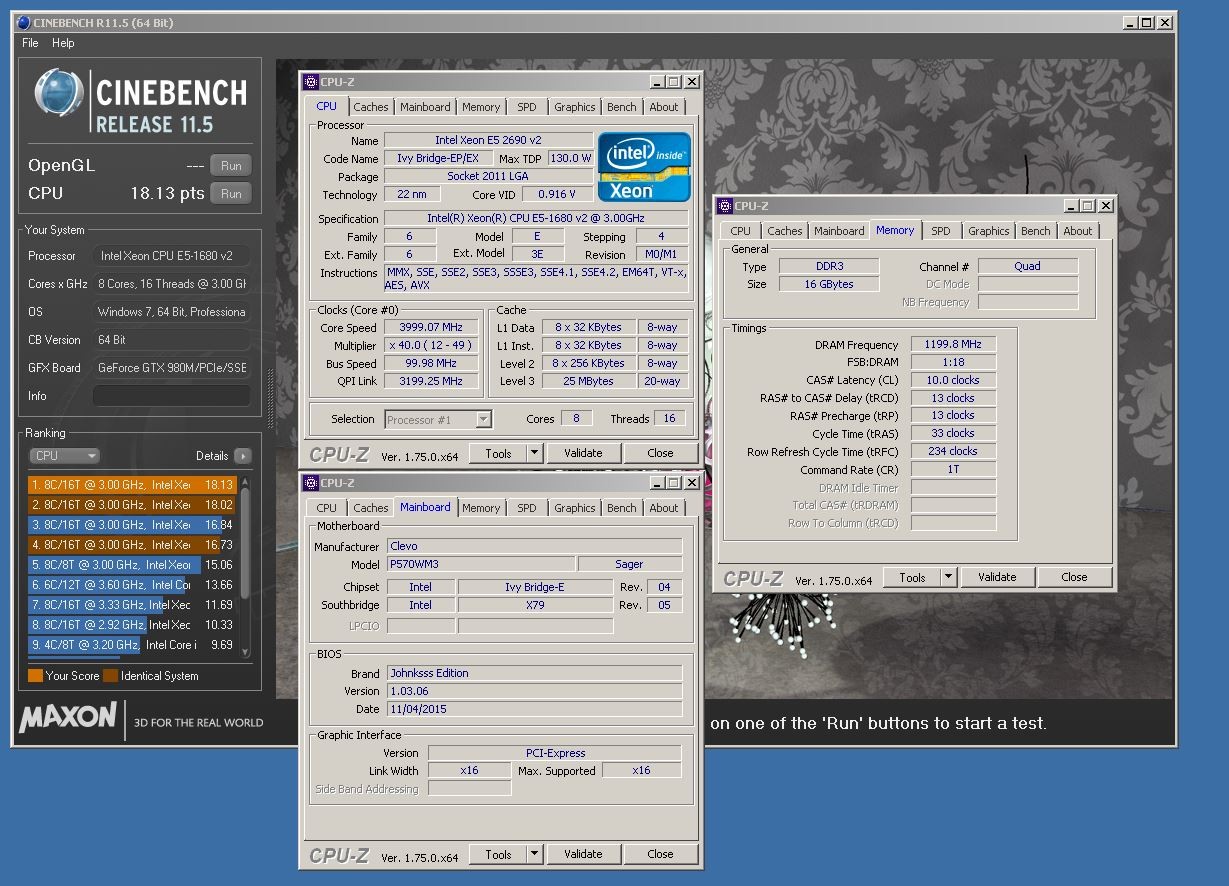Screen dimensions: 1229x886
Task: Open Mainboard tab in CPU-Z memory window
Action: pos(839,231)
